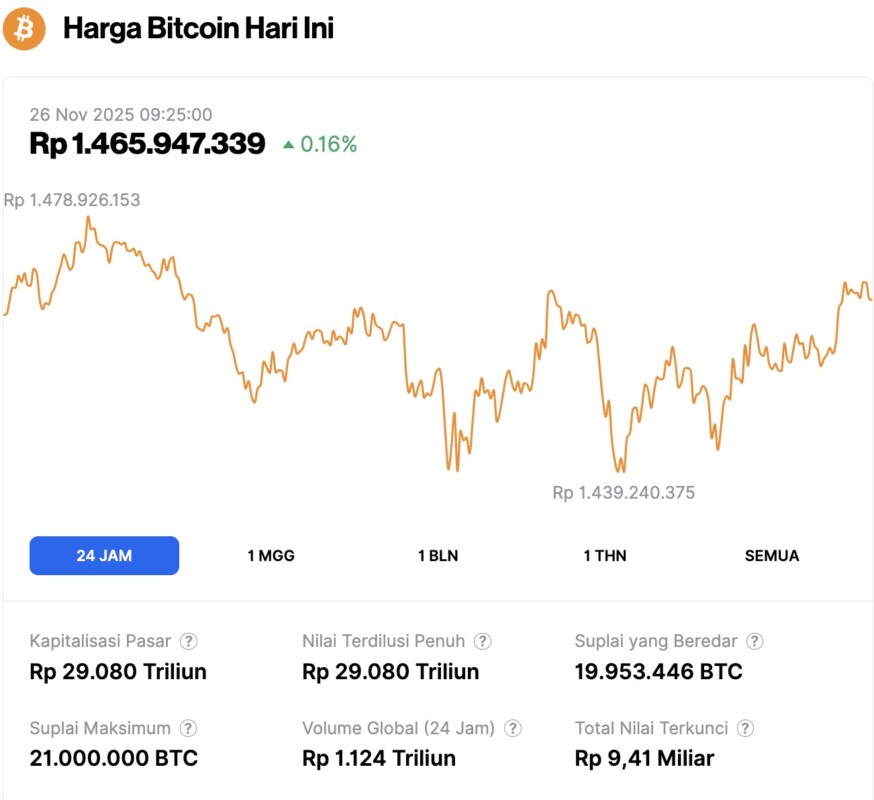The height and width of the screenshot is (800, 874).
Task: Click the Nilai Terdilusi Penuh help icon
Action: (x=482, y=641)
